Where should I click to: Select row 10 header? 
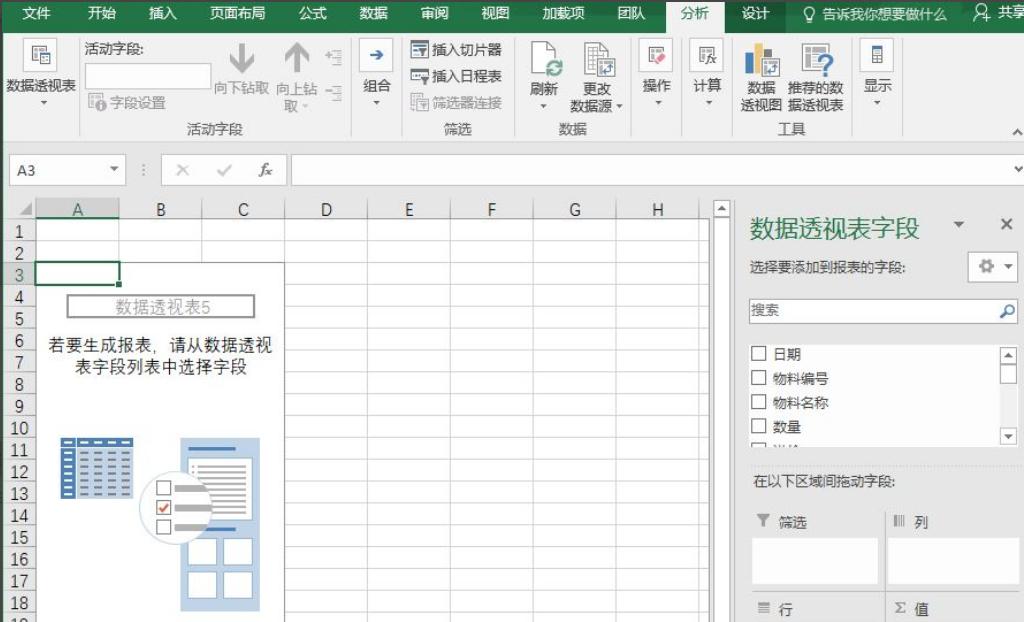pos(20,428)
